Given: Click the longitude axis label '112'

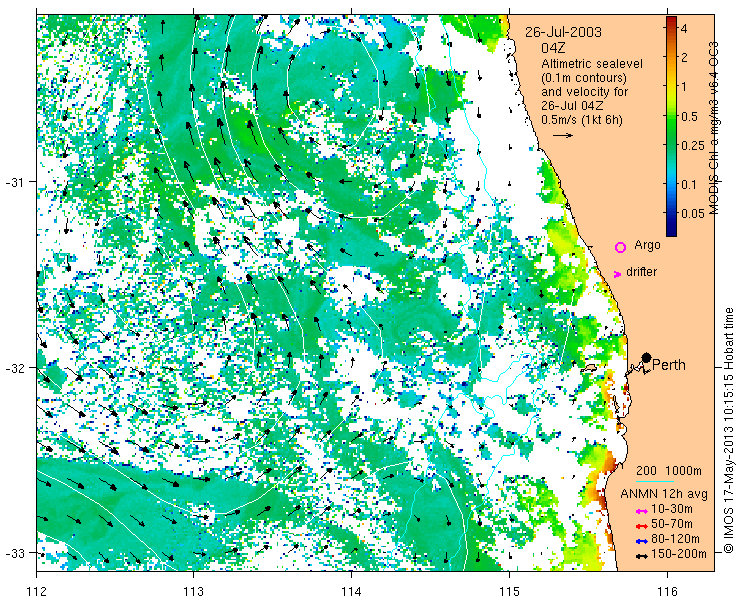Looking at the screenshot, I should click(x=36, y=591).
